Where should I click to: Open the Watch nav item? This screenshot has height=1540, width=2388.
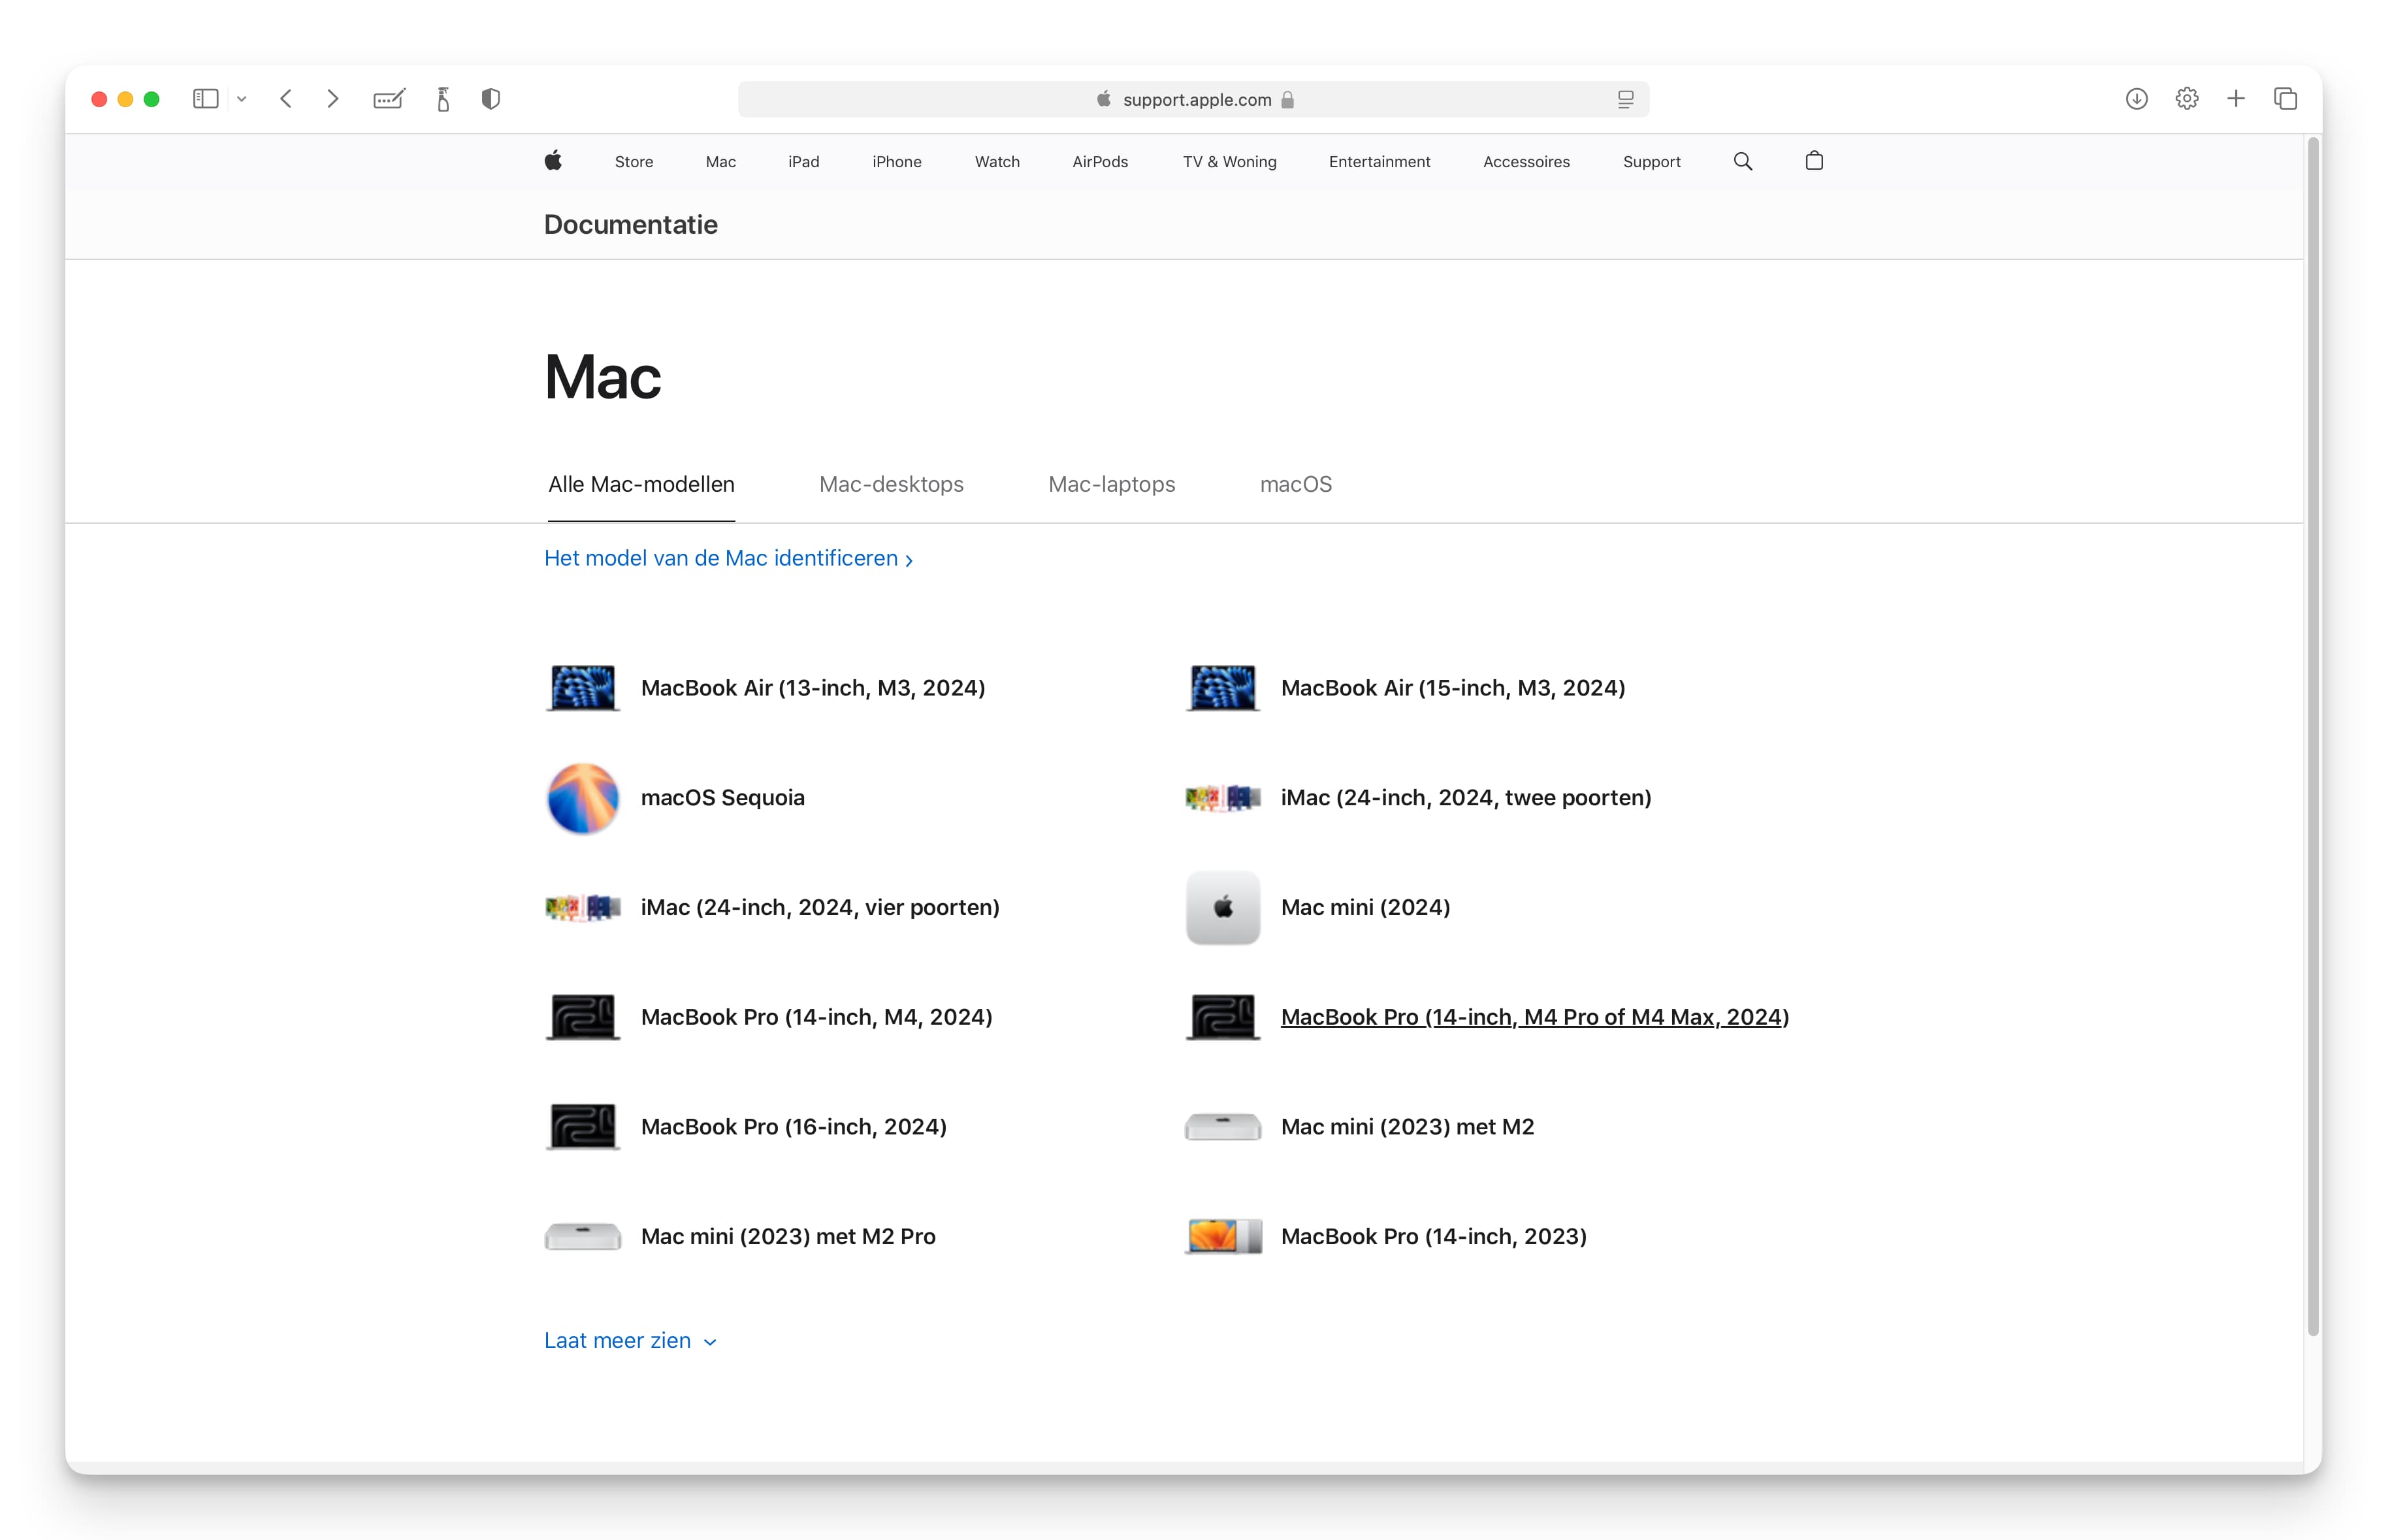[997, 162]
